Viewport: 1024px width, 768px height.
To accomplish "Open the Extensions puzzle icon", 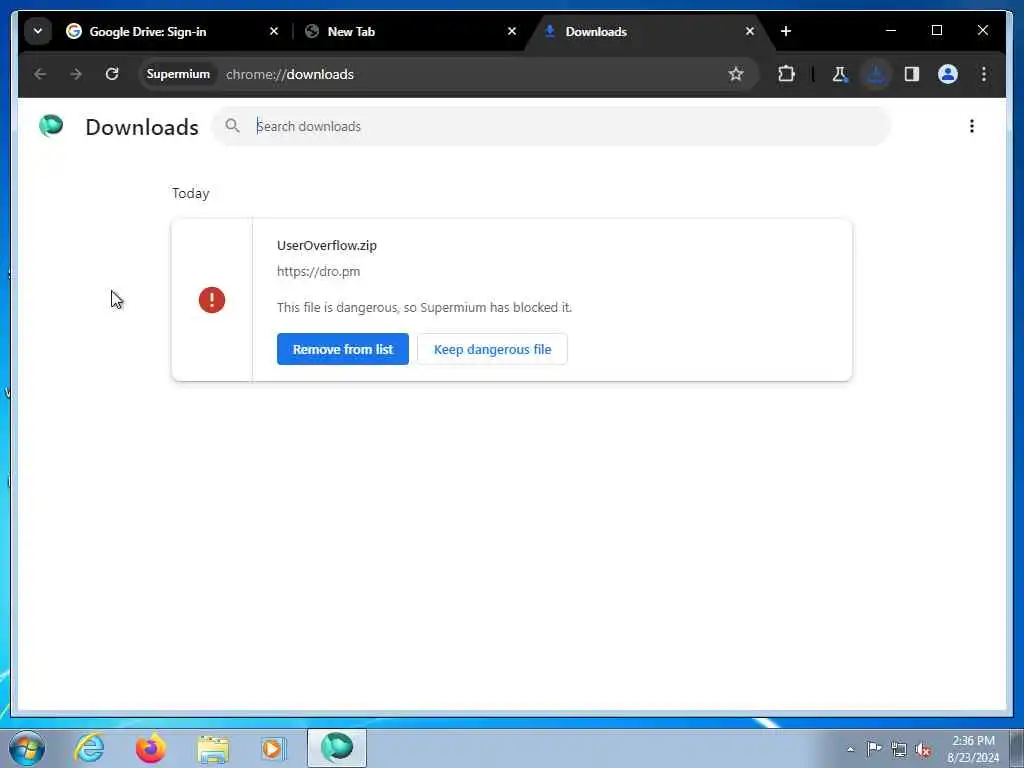I will [x=786, y=74].
